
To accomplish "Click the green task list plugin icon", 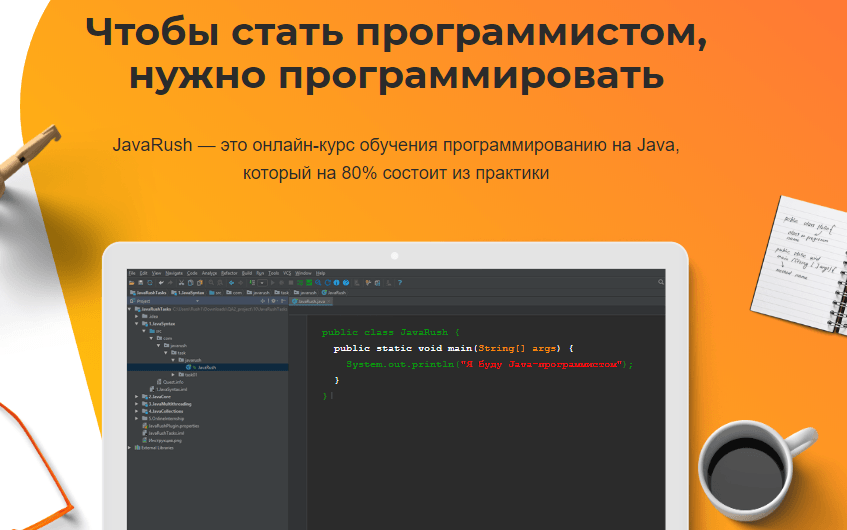I will point(300,283).
